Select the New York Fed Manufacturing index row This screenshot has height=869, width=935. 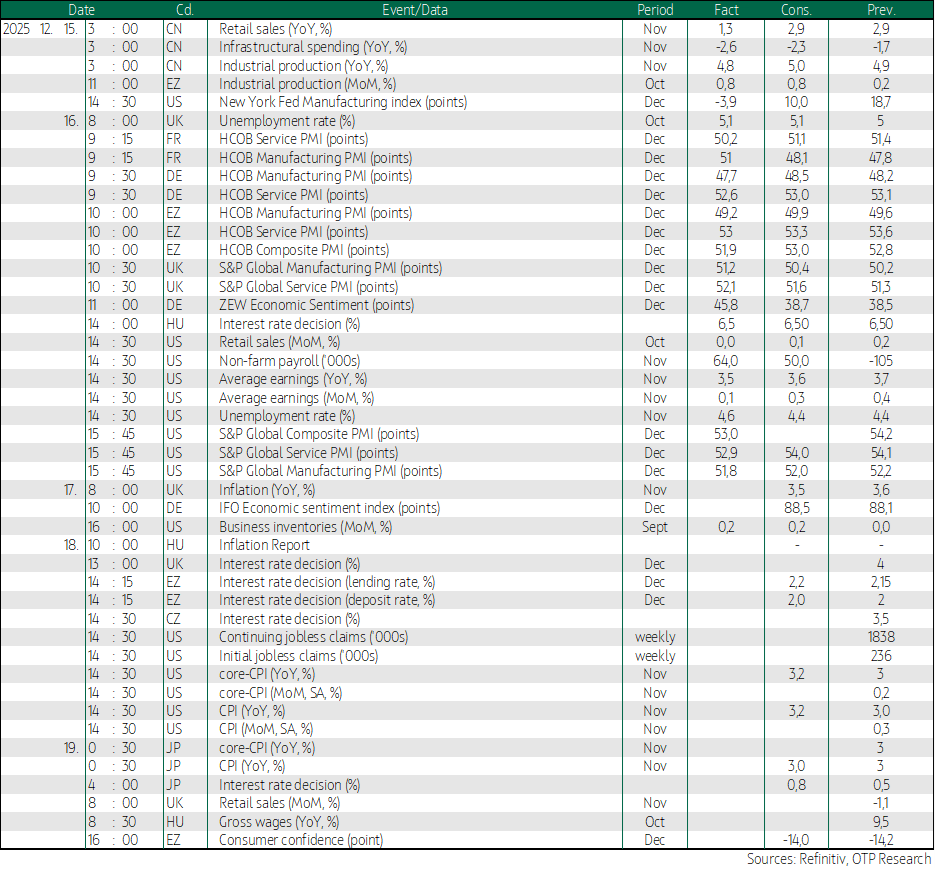pos(342,102)
